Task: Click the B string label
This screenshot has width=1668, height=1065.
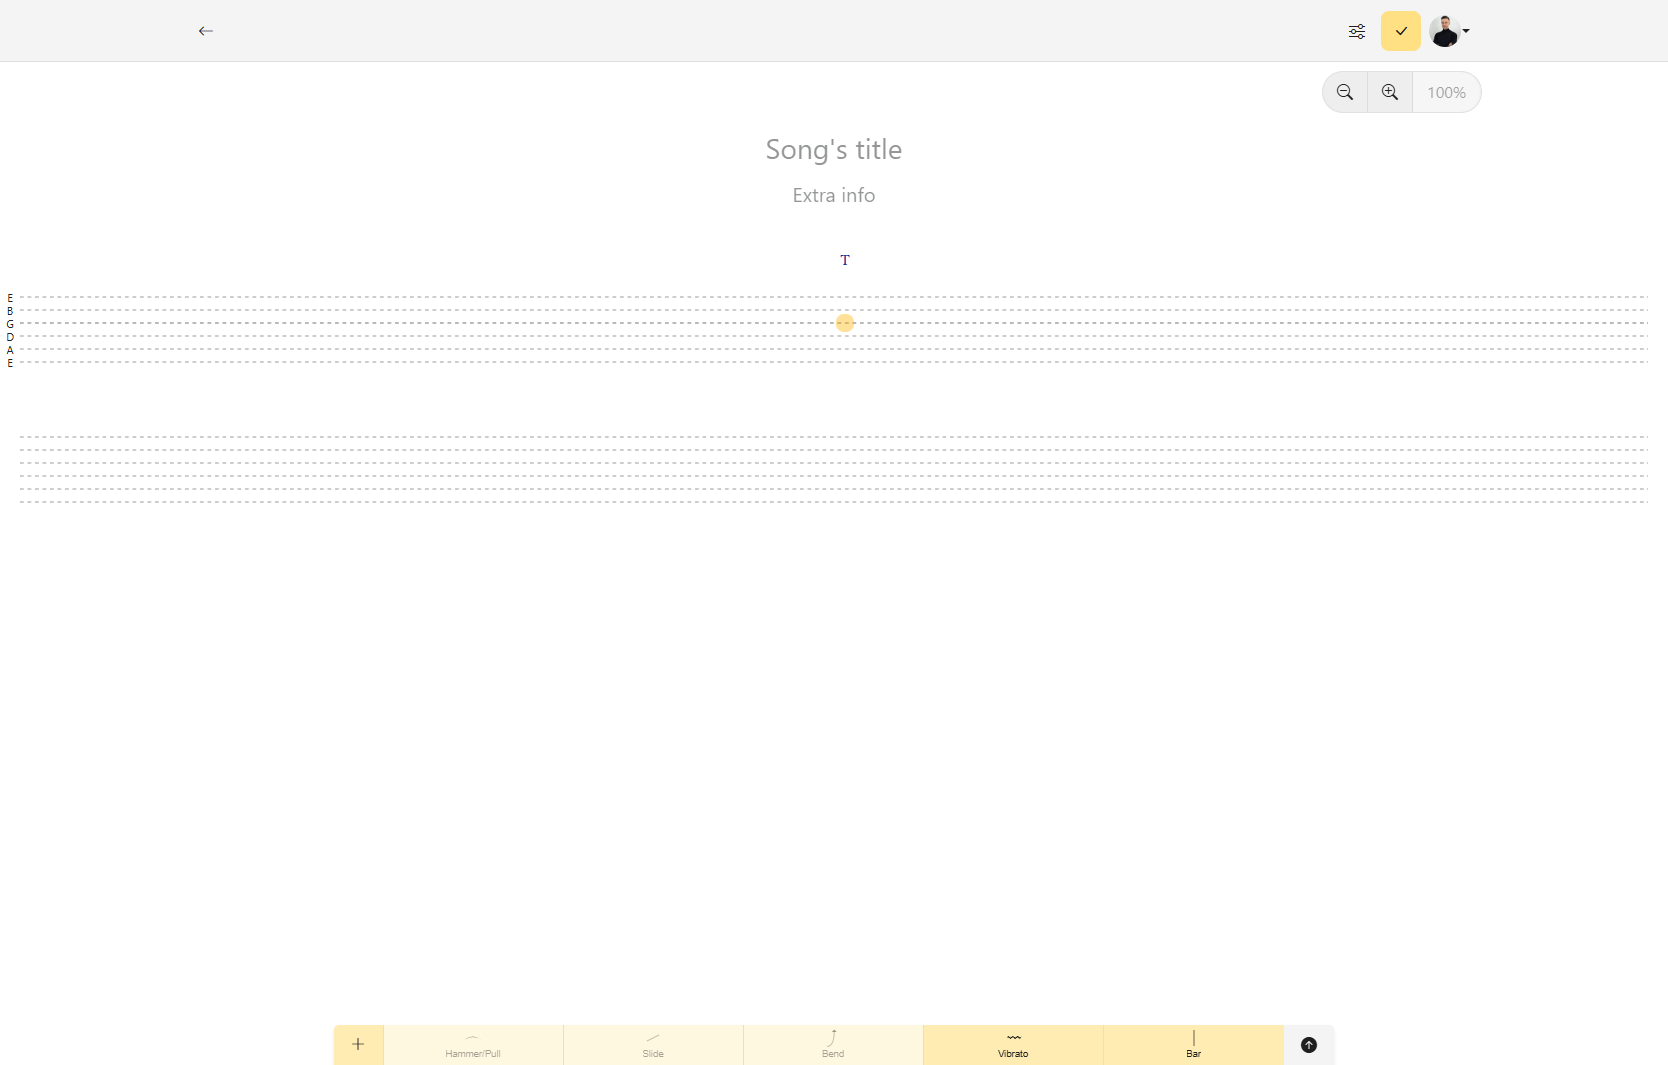Action: click(10, 311)
